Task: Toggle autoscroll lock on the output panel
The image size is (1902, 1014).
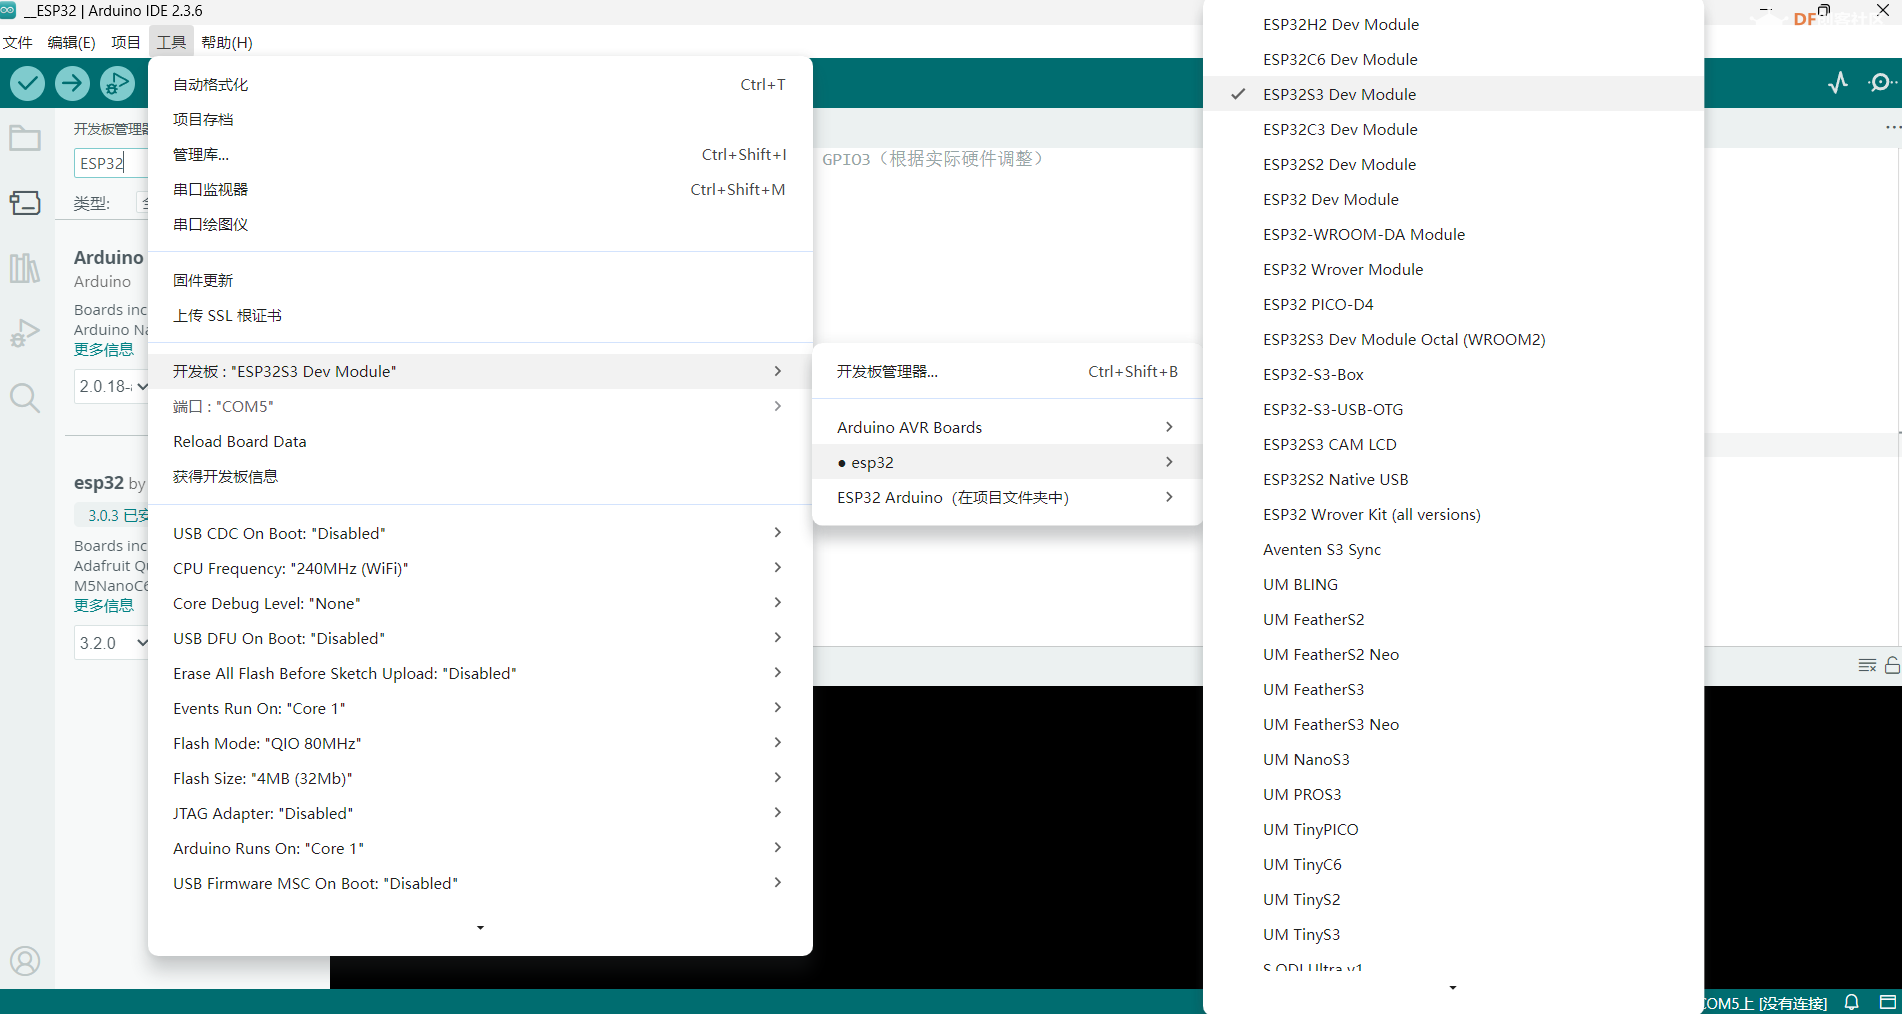Action: [x=1893, y=665]
